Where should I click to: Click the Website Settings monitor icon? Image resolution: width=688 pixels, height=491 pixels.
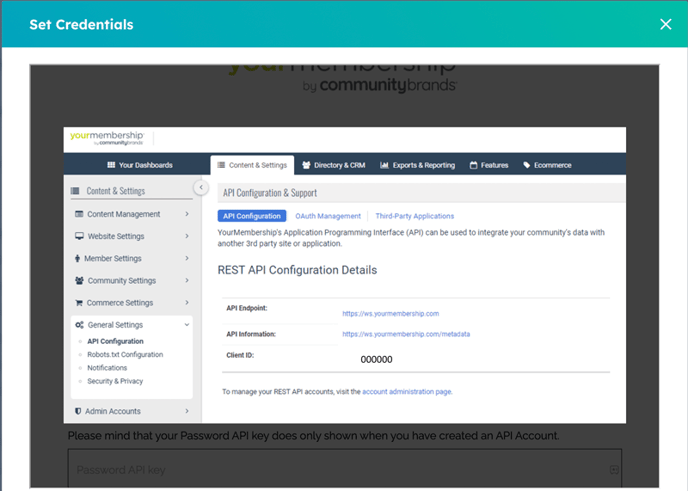pos(79,236)
